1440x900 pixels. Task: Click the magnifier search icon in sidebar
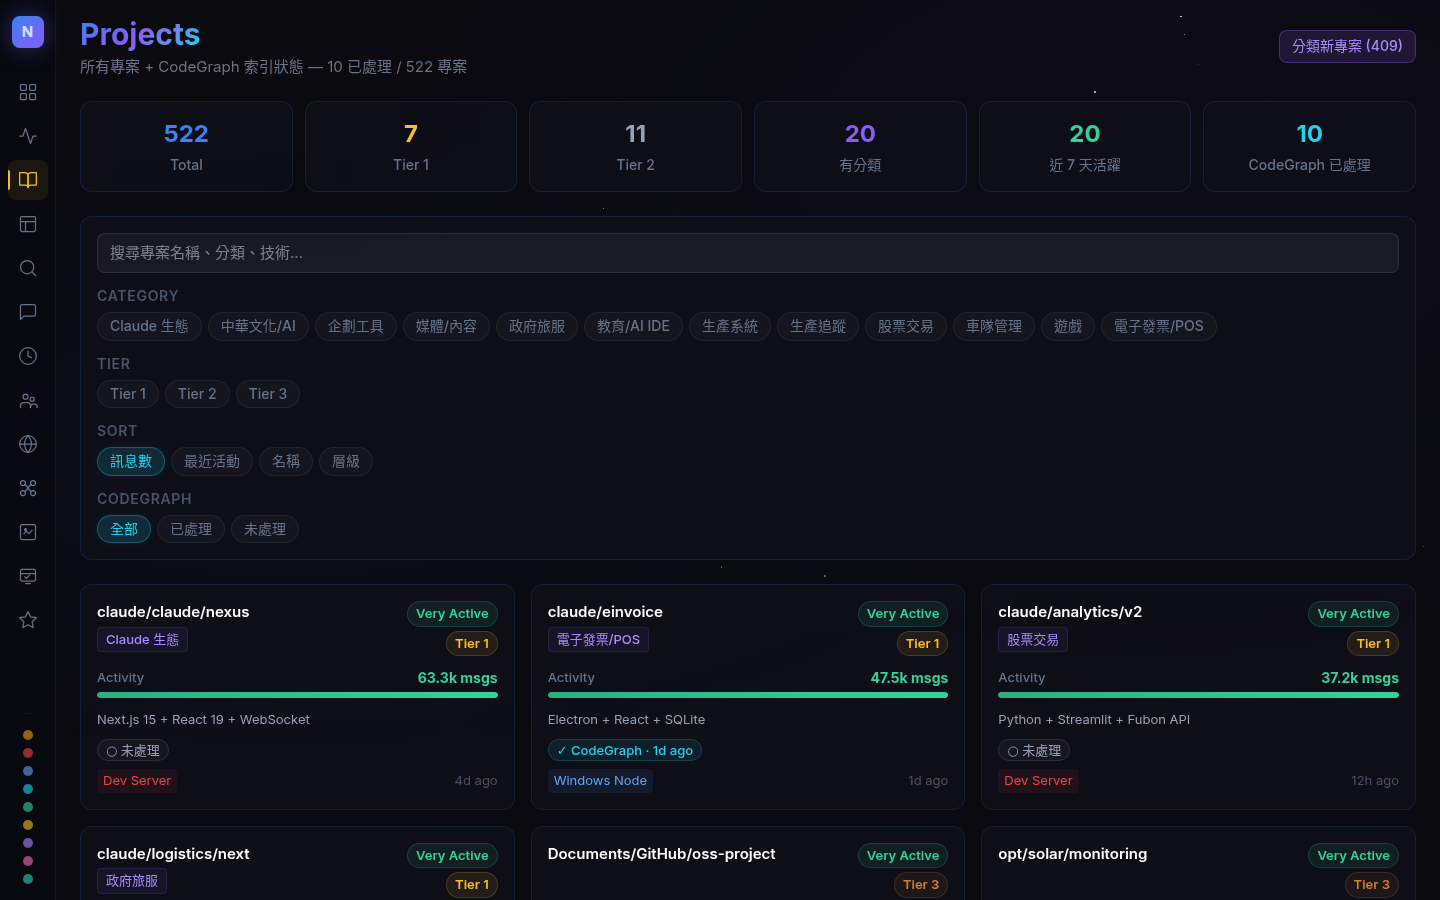click(28, 268)
